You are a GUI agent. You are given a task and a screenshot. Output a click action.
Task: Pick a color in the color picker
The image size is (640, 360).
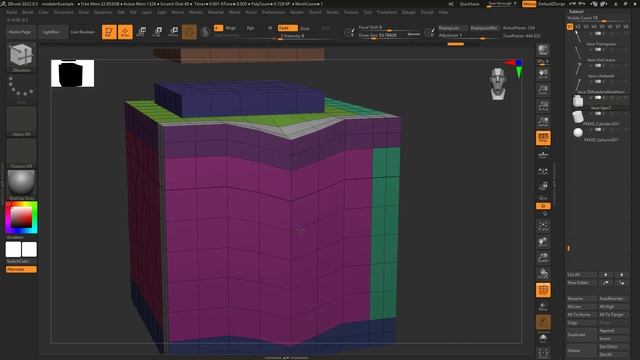click(x=21, y=217)
